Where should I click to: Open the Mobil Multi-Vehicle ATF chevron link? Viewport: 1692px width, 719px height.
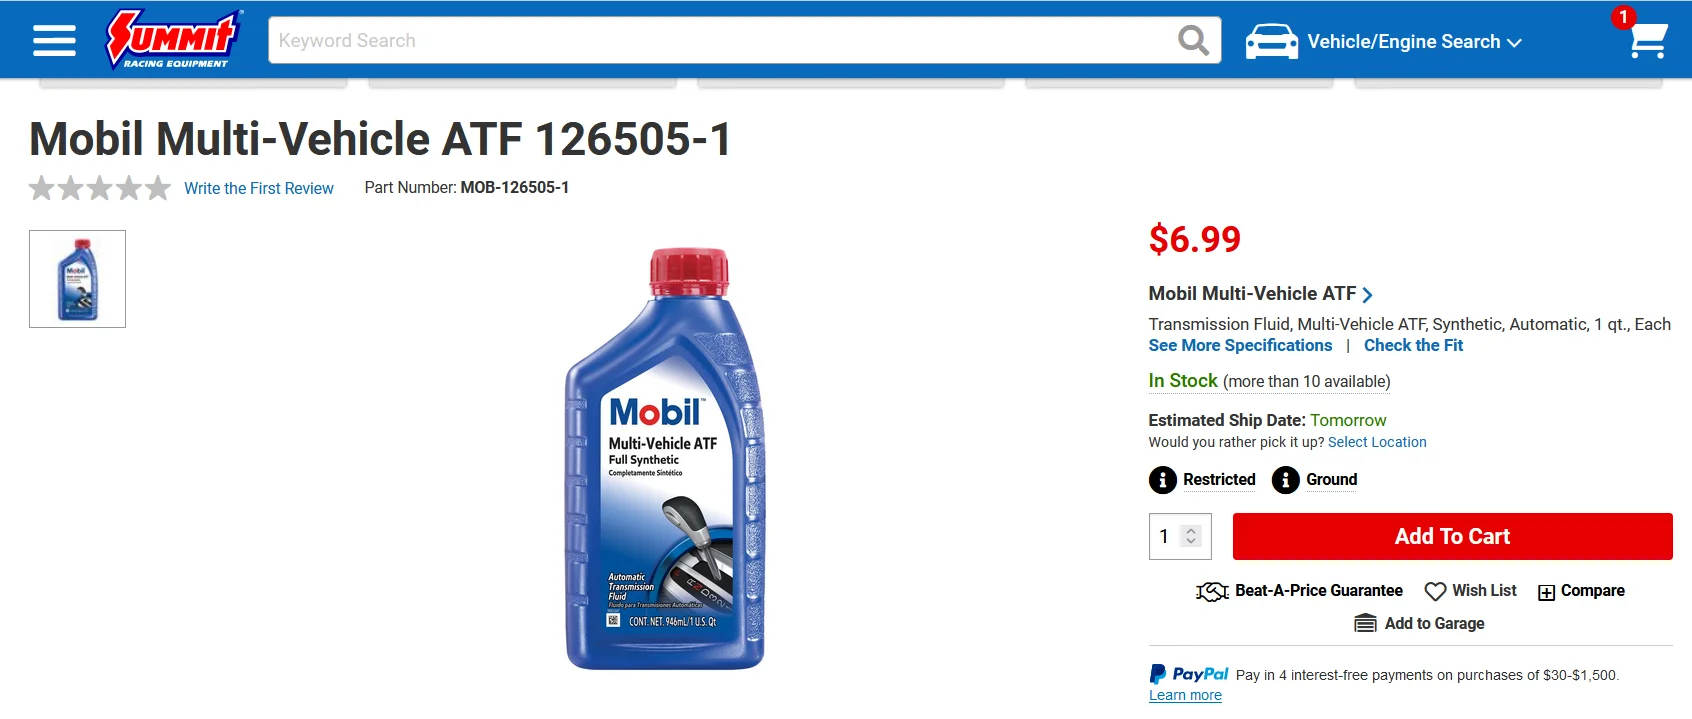[1367, 294]
